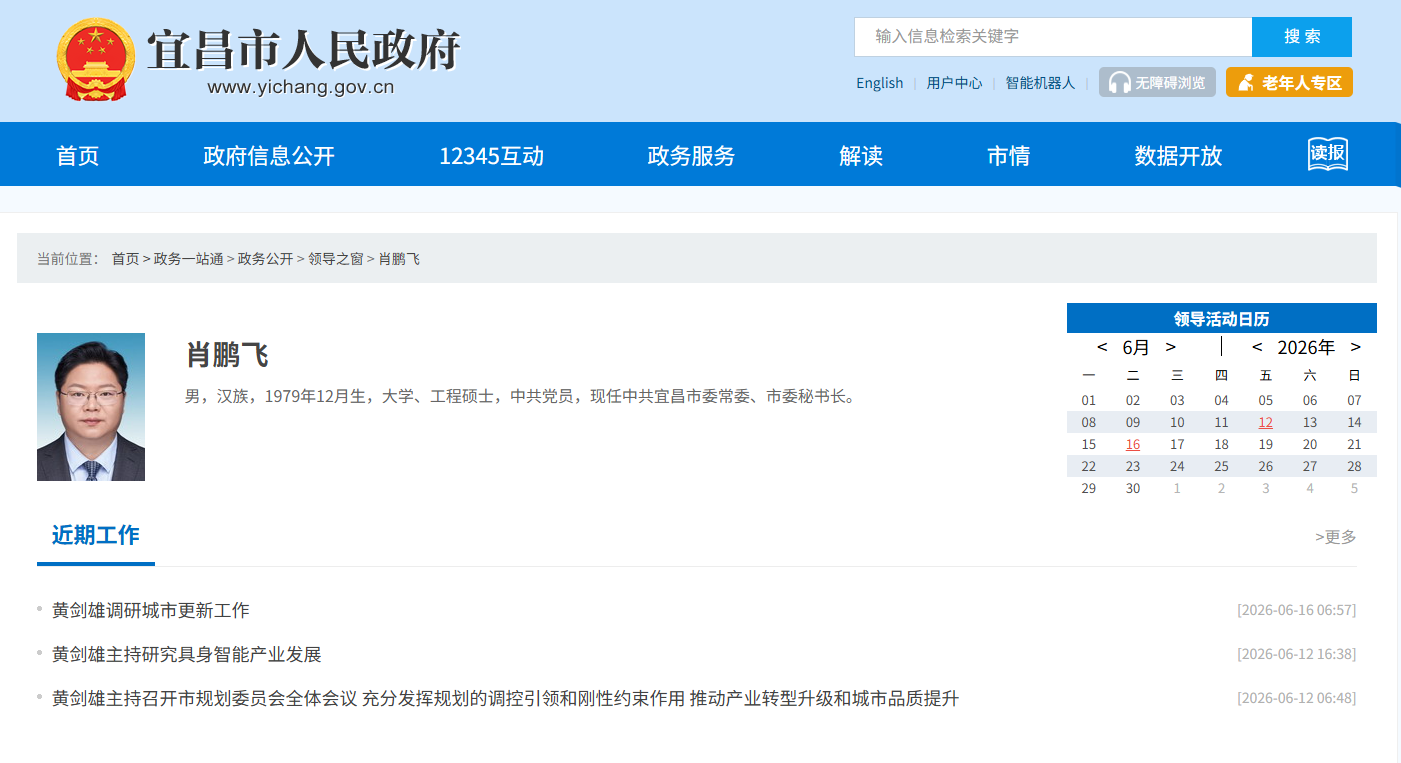1401x763 pixels.
Task: Select calendar date 12 highlighted in red
Action: [x=1265, y=422]
